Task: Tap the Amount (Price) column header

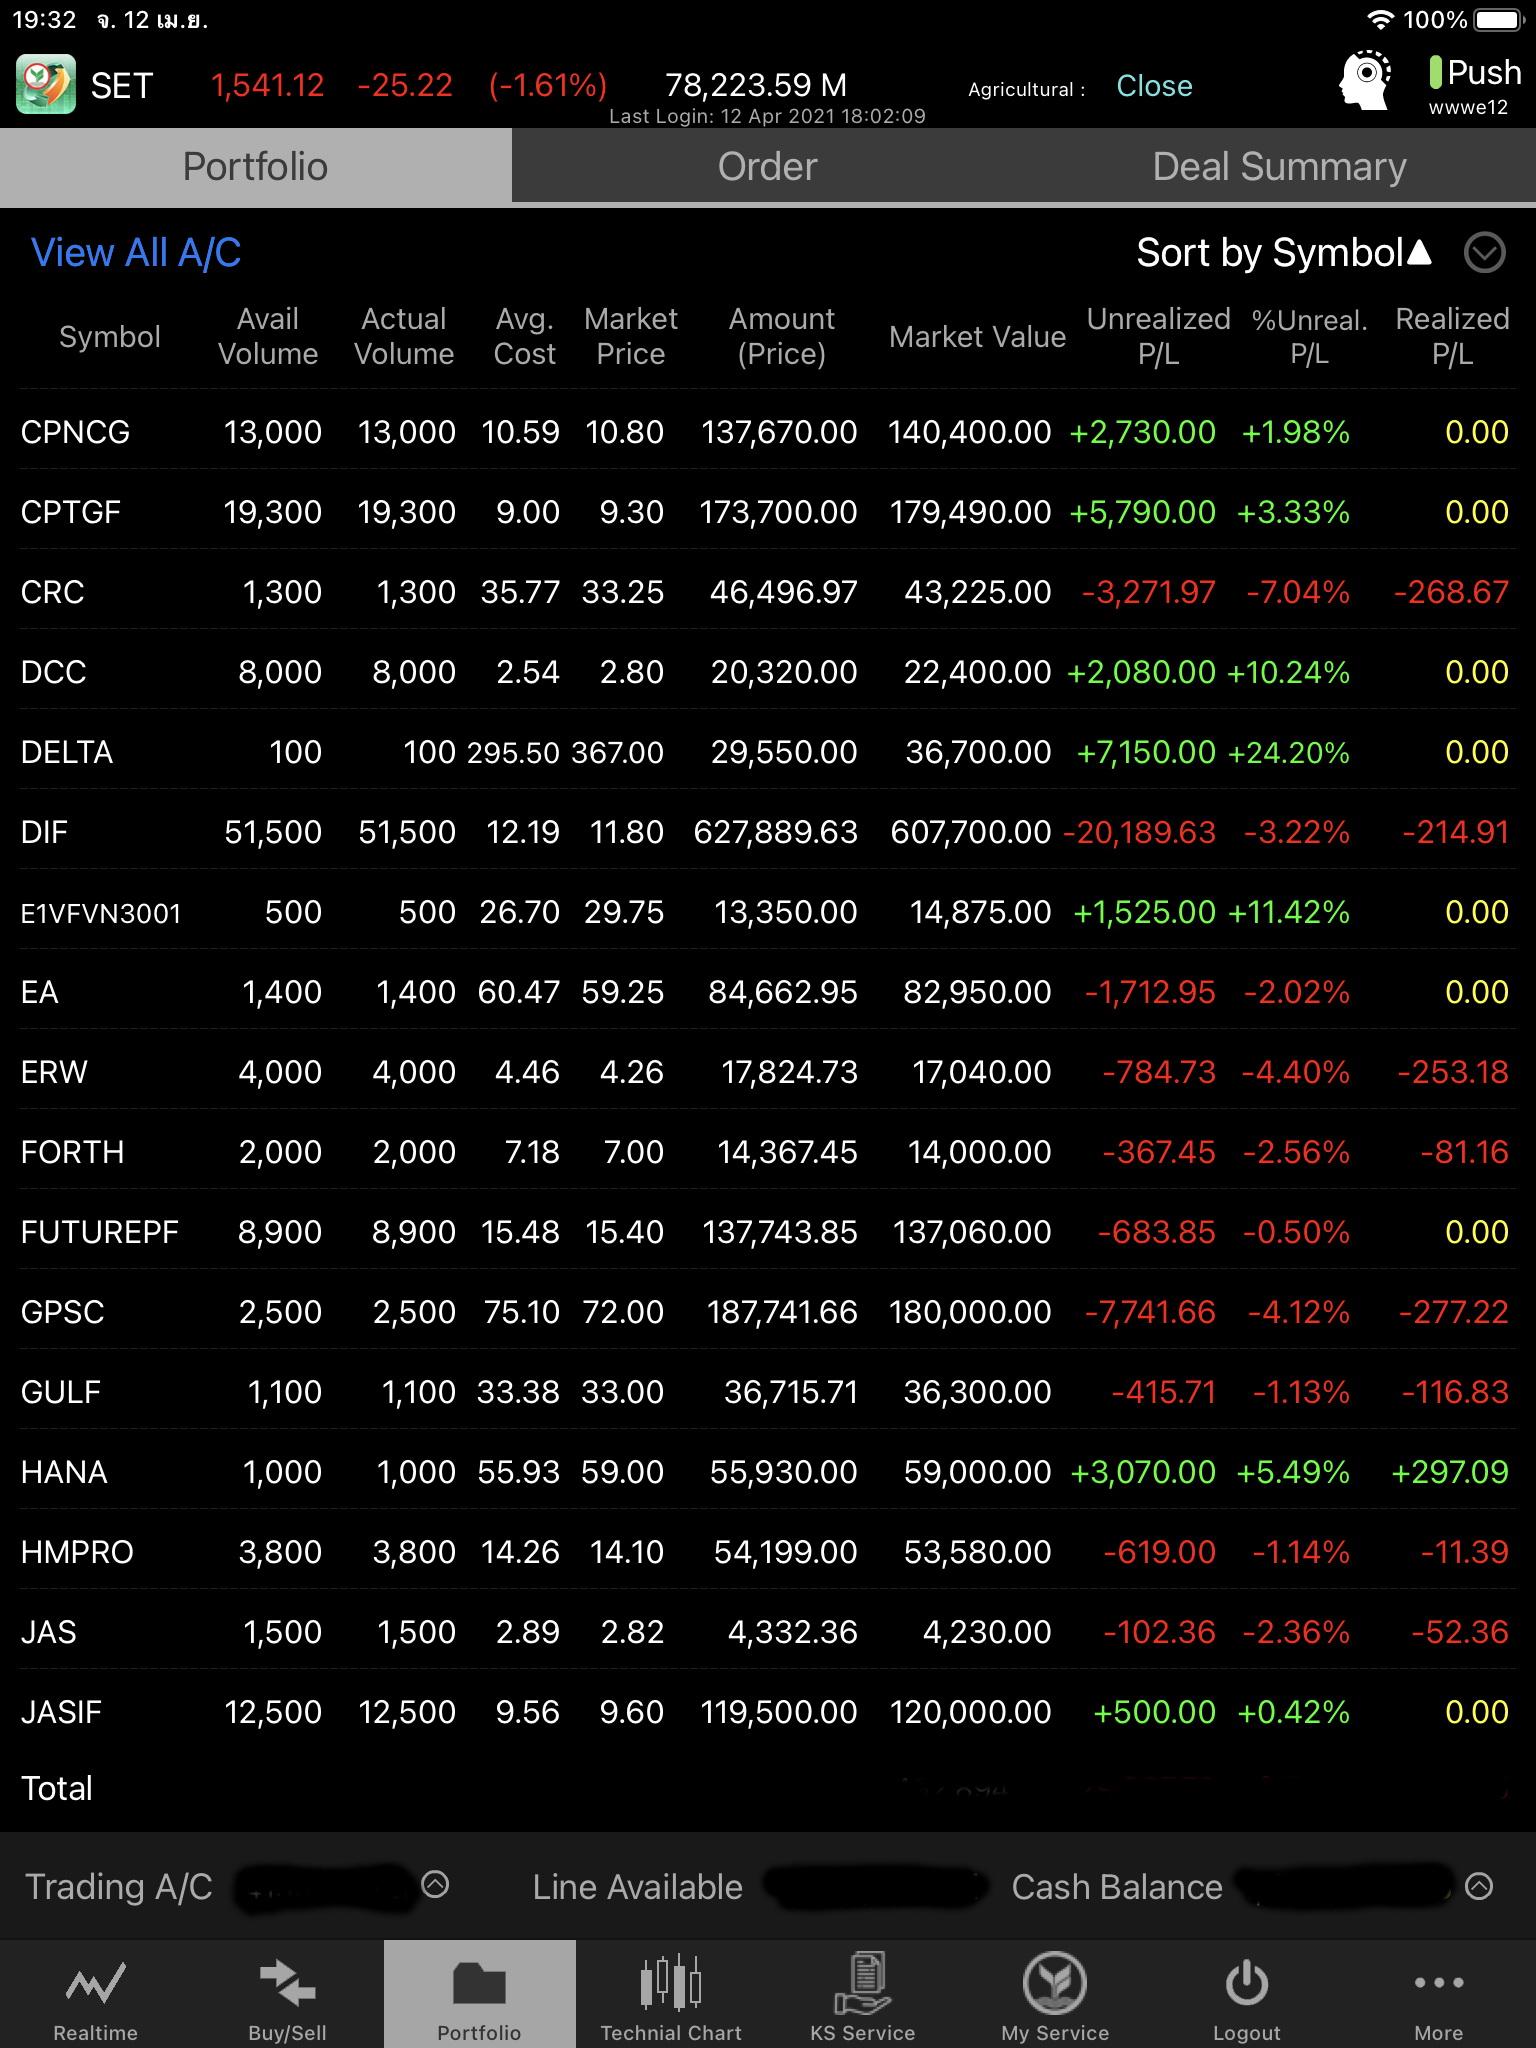Action: tap(781, 336)
